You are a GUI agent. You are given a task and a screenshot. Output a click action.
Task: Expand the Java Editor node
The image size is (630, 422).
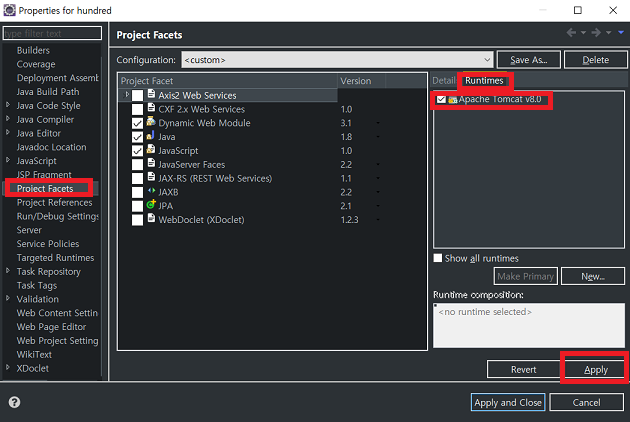pos(8,132)
